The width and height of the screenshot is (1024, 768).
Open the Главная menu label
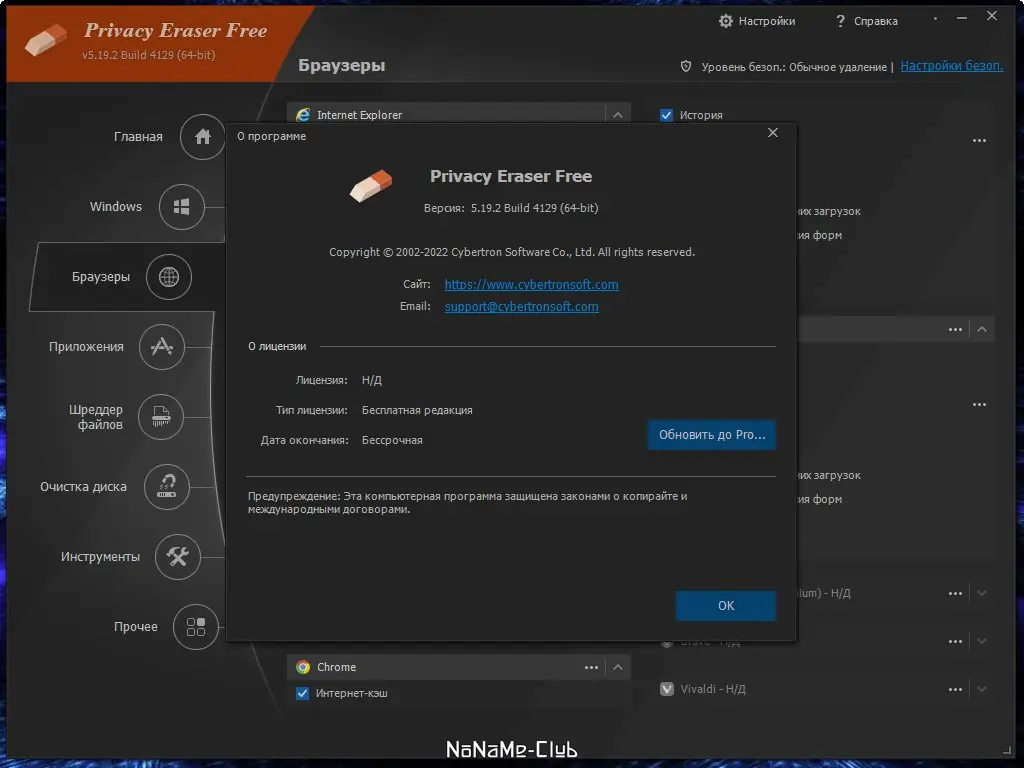tap(138, 136)
